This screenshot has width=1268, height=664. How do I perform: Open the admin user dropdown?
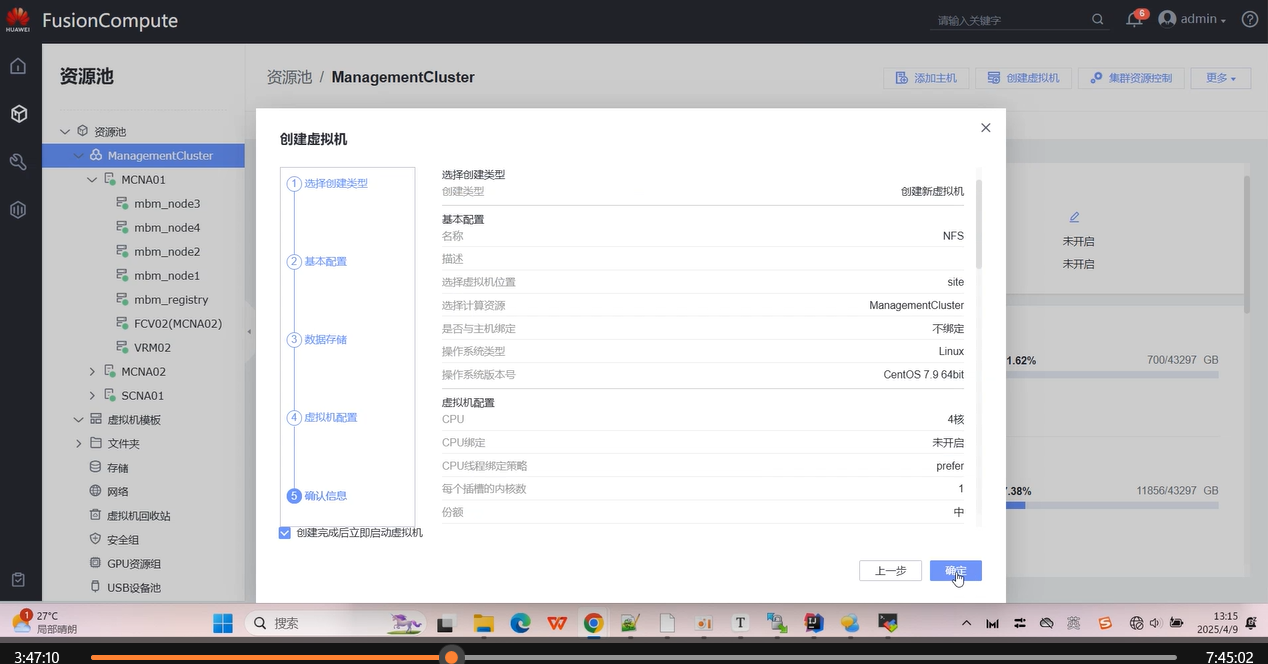coord(1192,20)
